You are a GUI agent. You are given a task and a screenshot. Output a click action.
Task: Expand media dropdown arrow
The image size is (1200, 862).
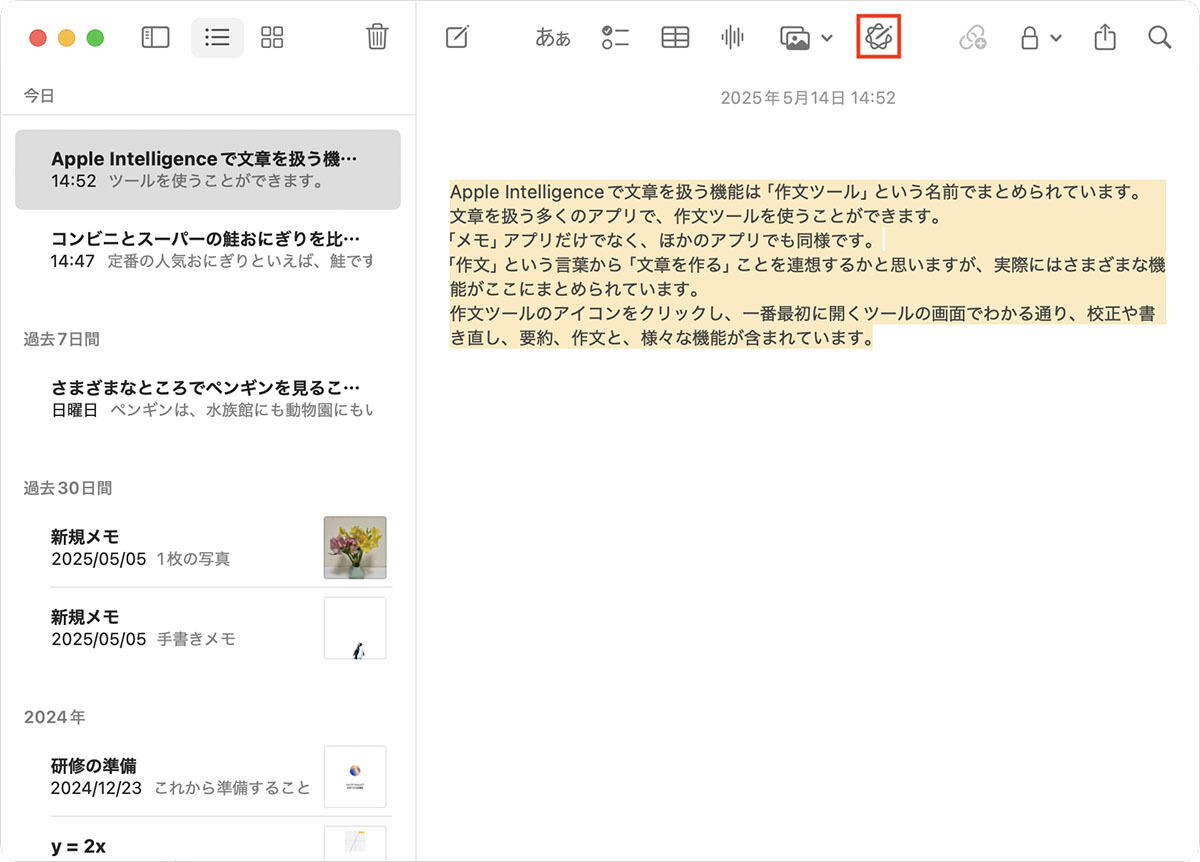coord(827,39)
